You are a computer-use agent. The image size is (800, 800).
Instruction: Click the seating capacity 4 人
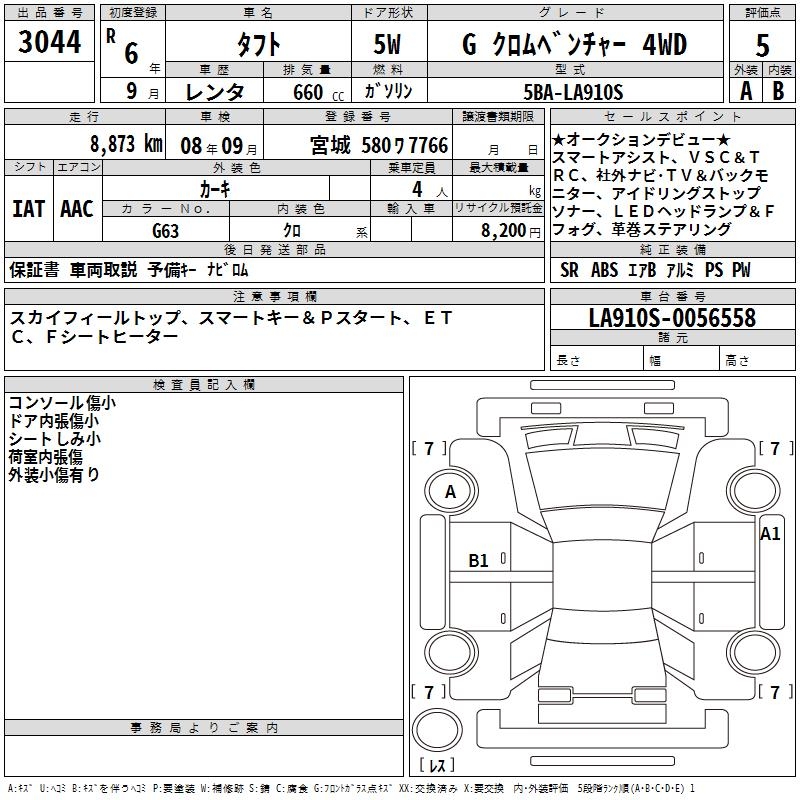(x=430, y=189)
